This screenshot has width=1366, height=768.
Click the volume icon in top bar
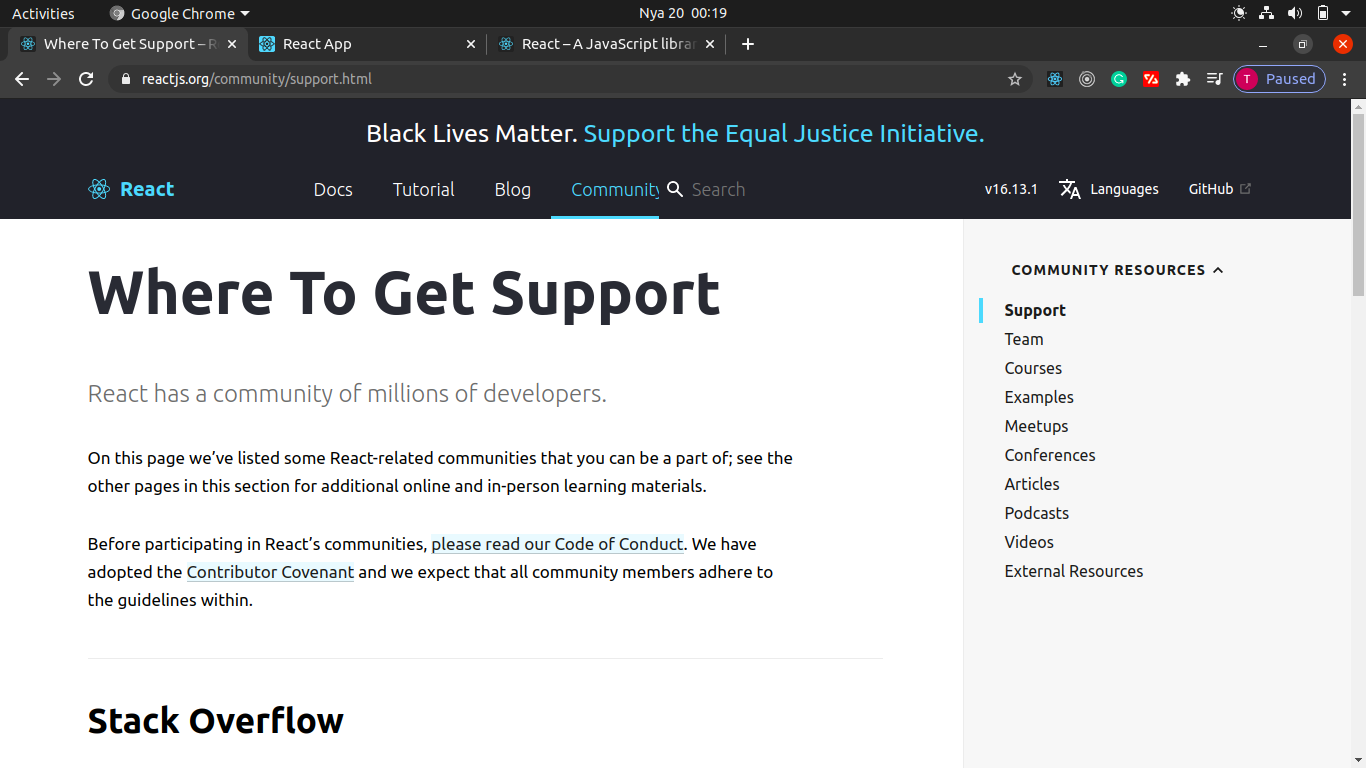pos(1295,13)
